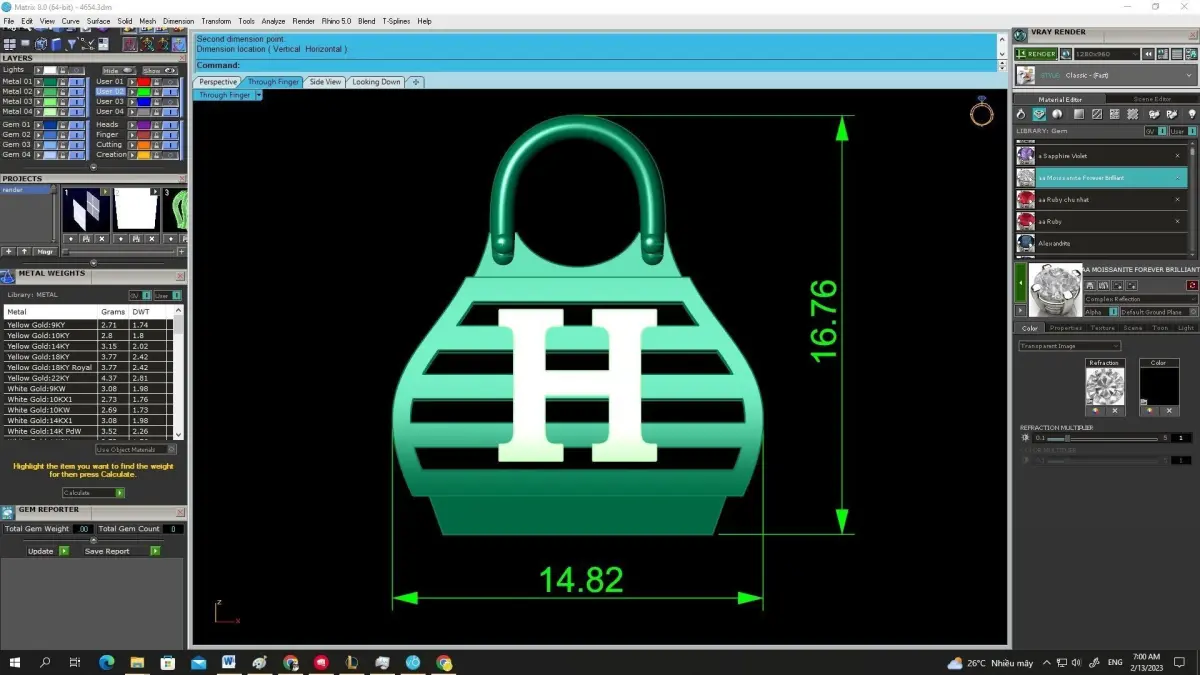Viewport: 1200px width, 675px height.
Task: Click the black Color swatch
Action: coord(1158,386)
